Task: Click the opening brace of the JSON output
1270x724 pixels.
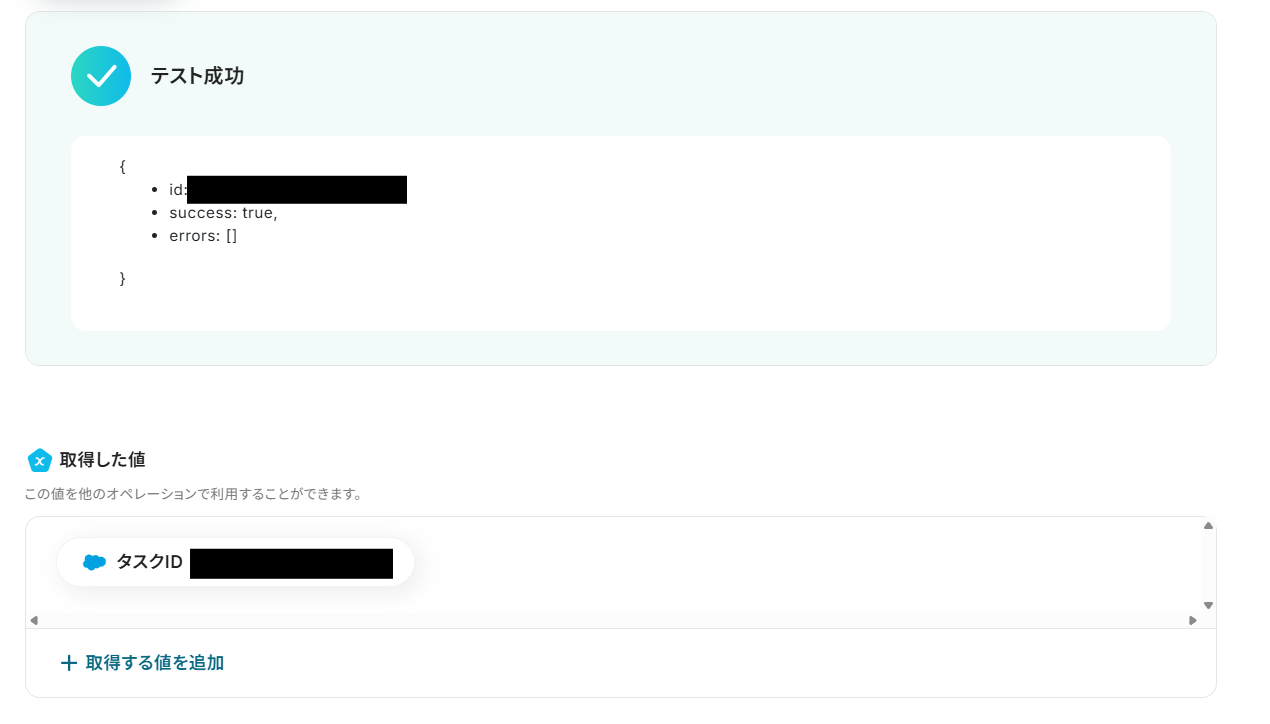Action: point(122,166)
